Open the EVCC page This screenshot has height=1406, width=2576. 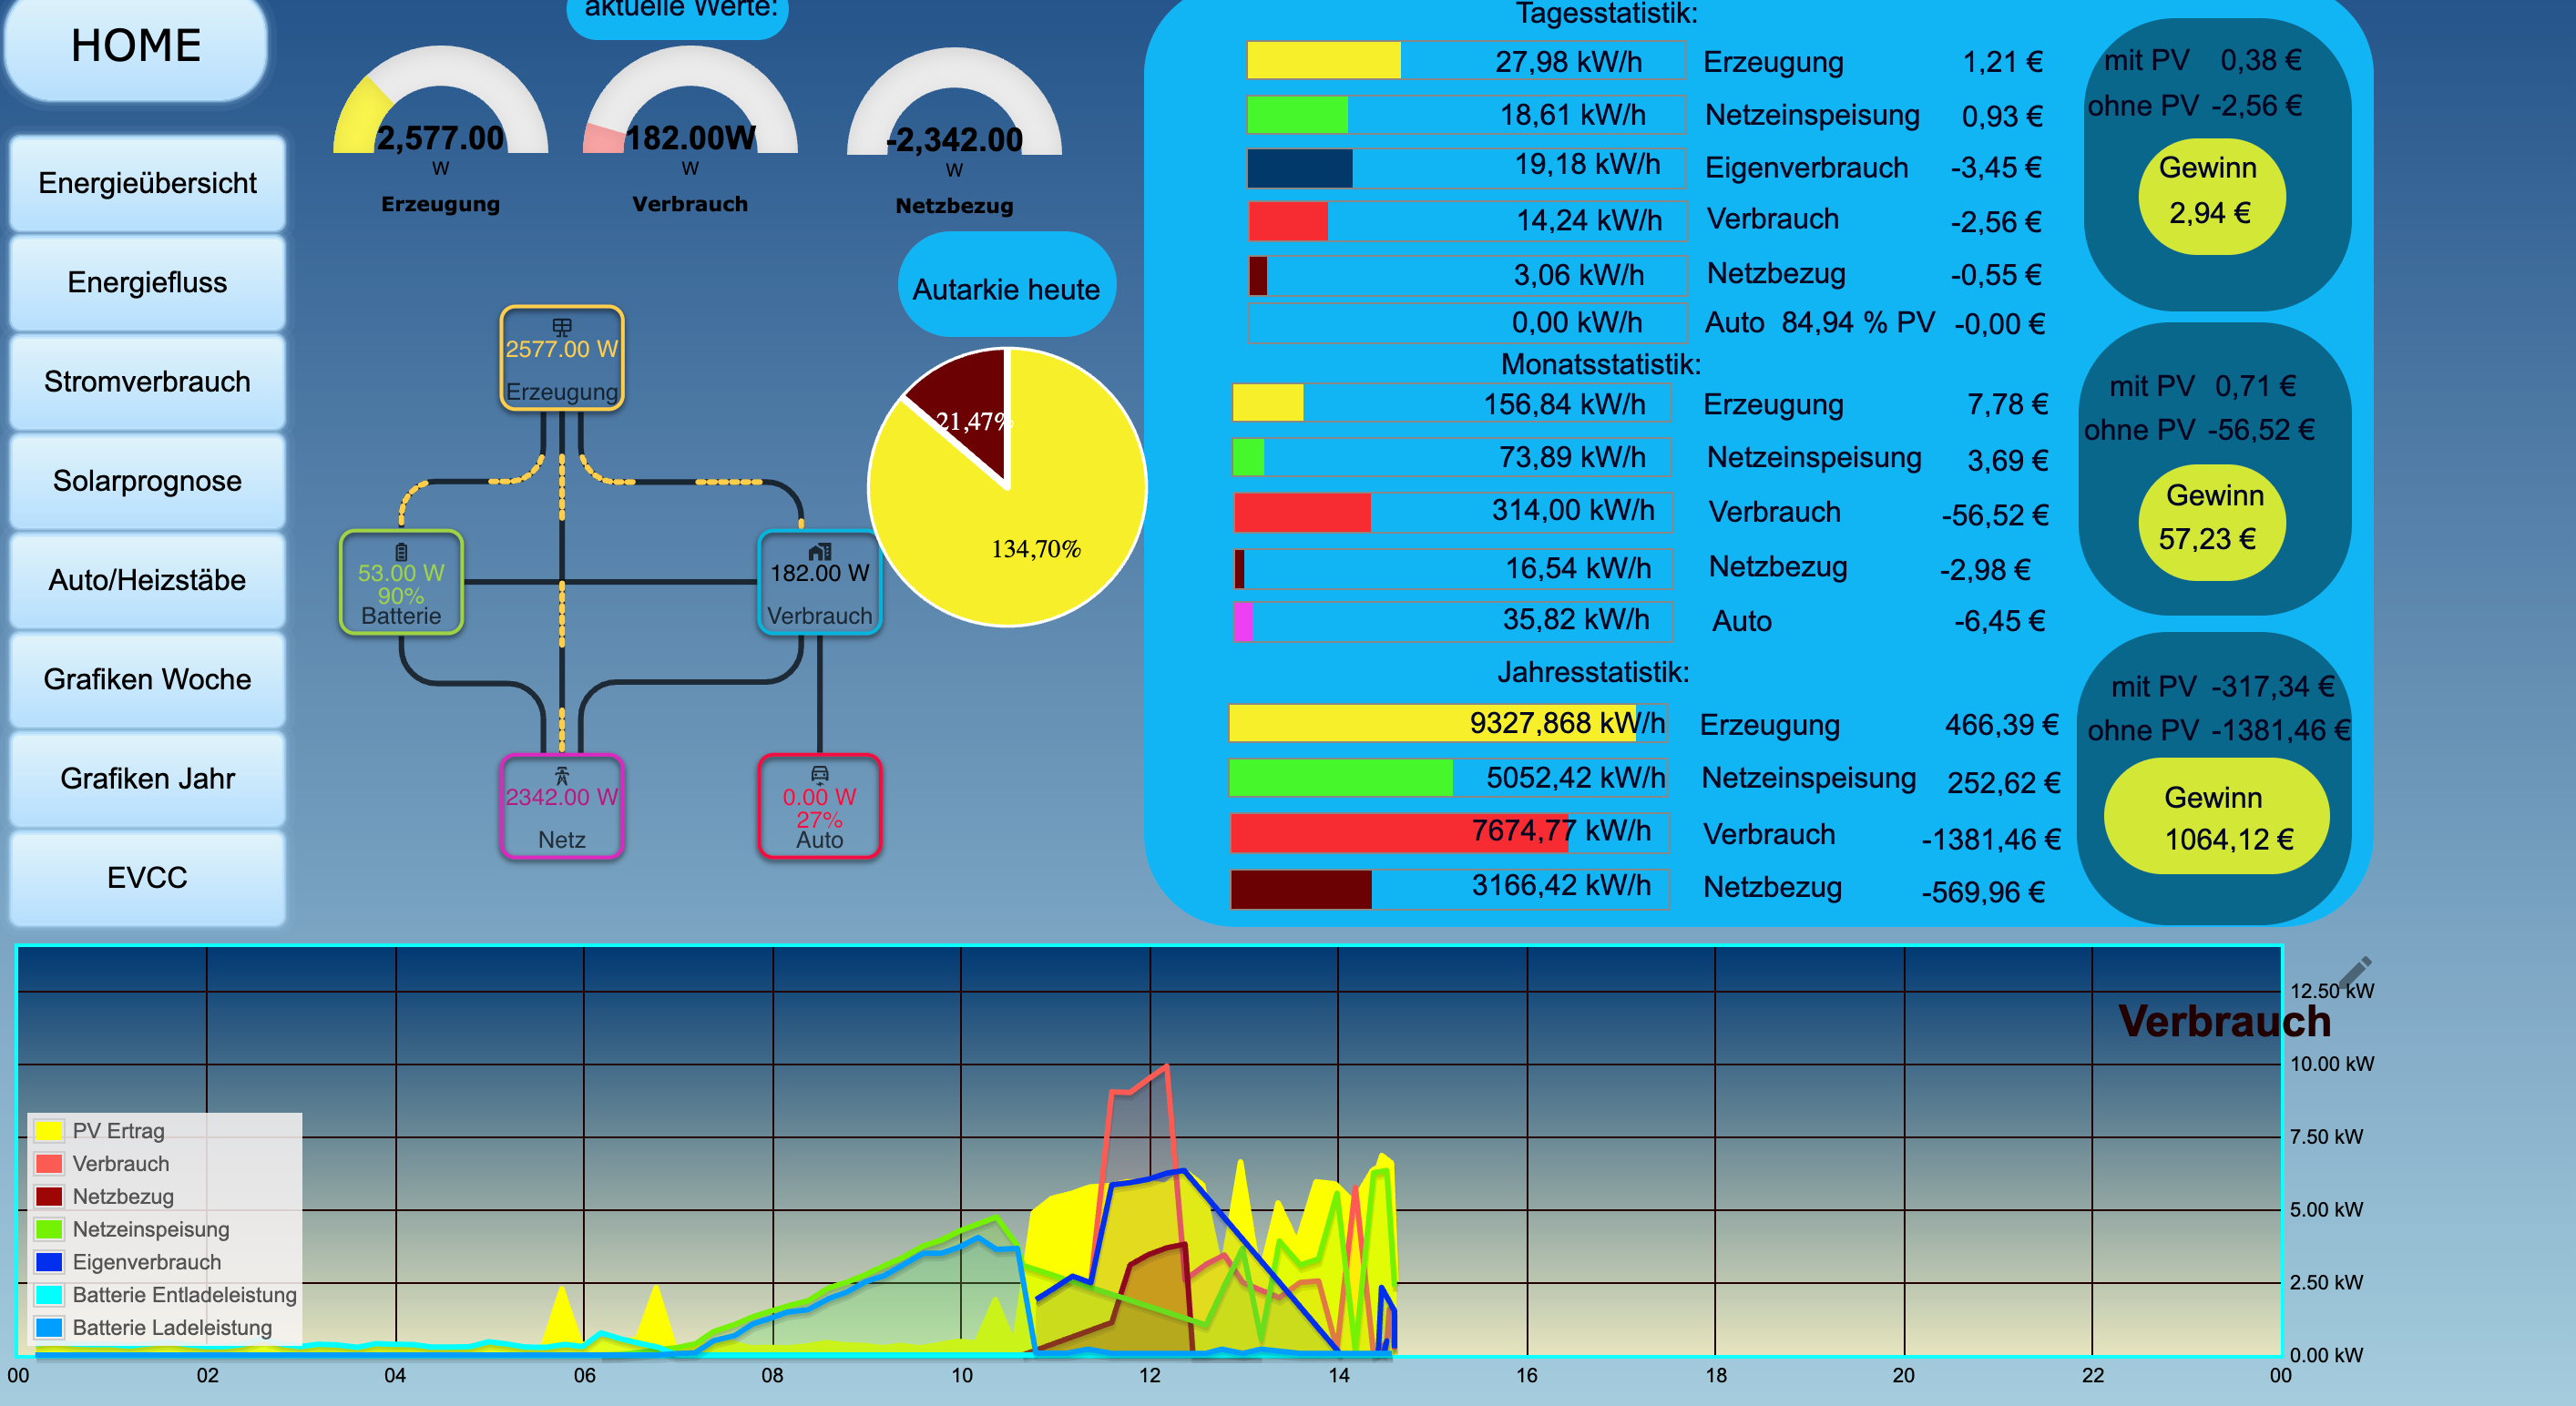[147, 878]
